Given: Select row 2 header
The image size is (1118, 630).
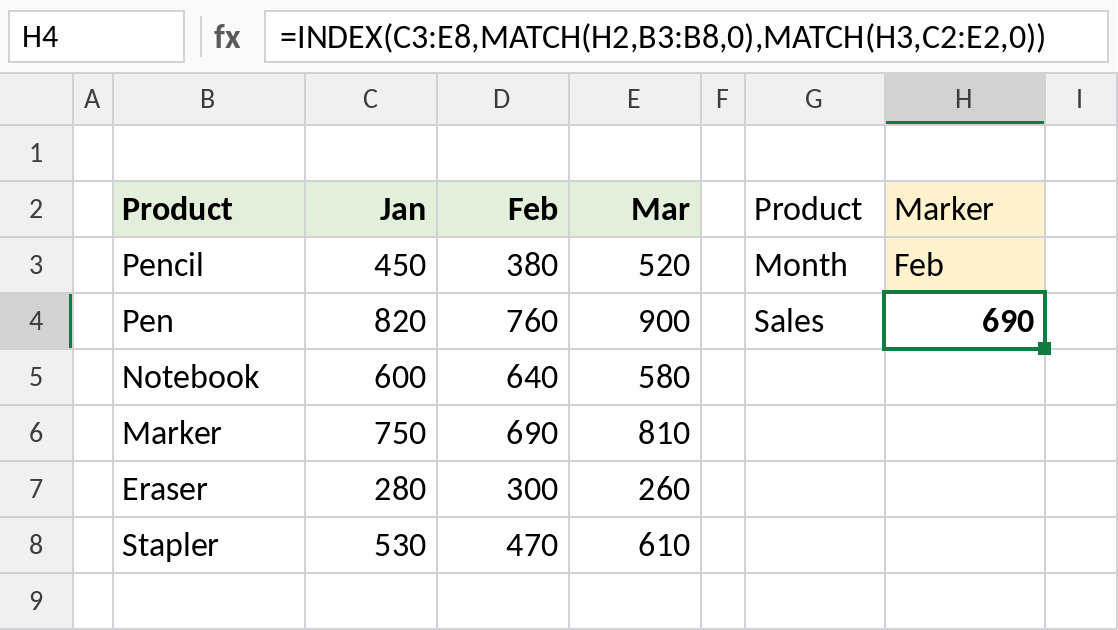Looking at the screenshot, I should click(x=36, y=209).
